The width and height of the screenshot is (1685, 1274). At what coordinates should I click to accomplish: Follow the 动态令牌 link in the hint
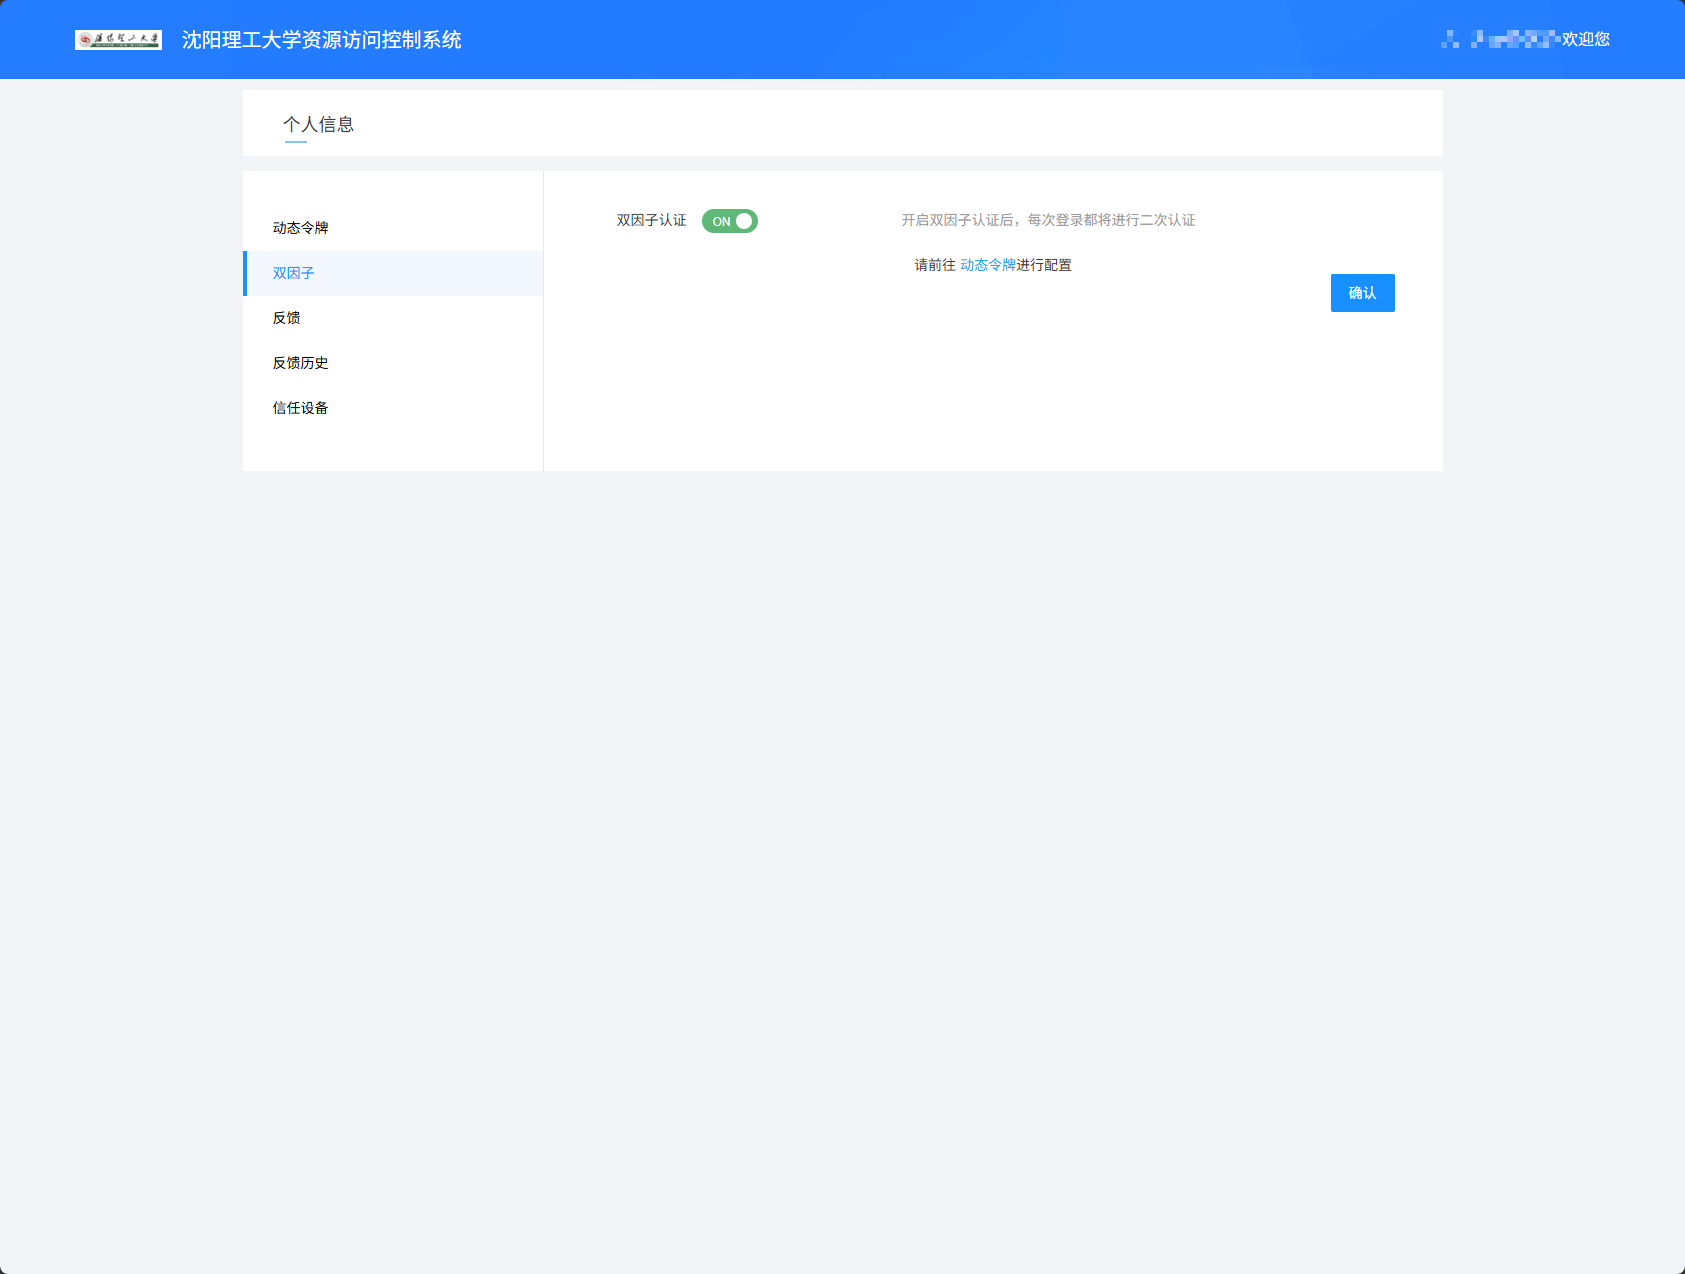tap(988, 265)
